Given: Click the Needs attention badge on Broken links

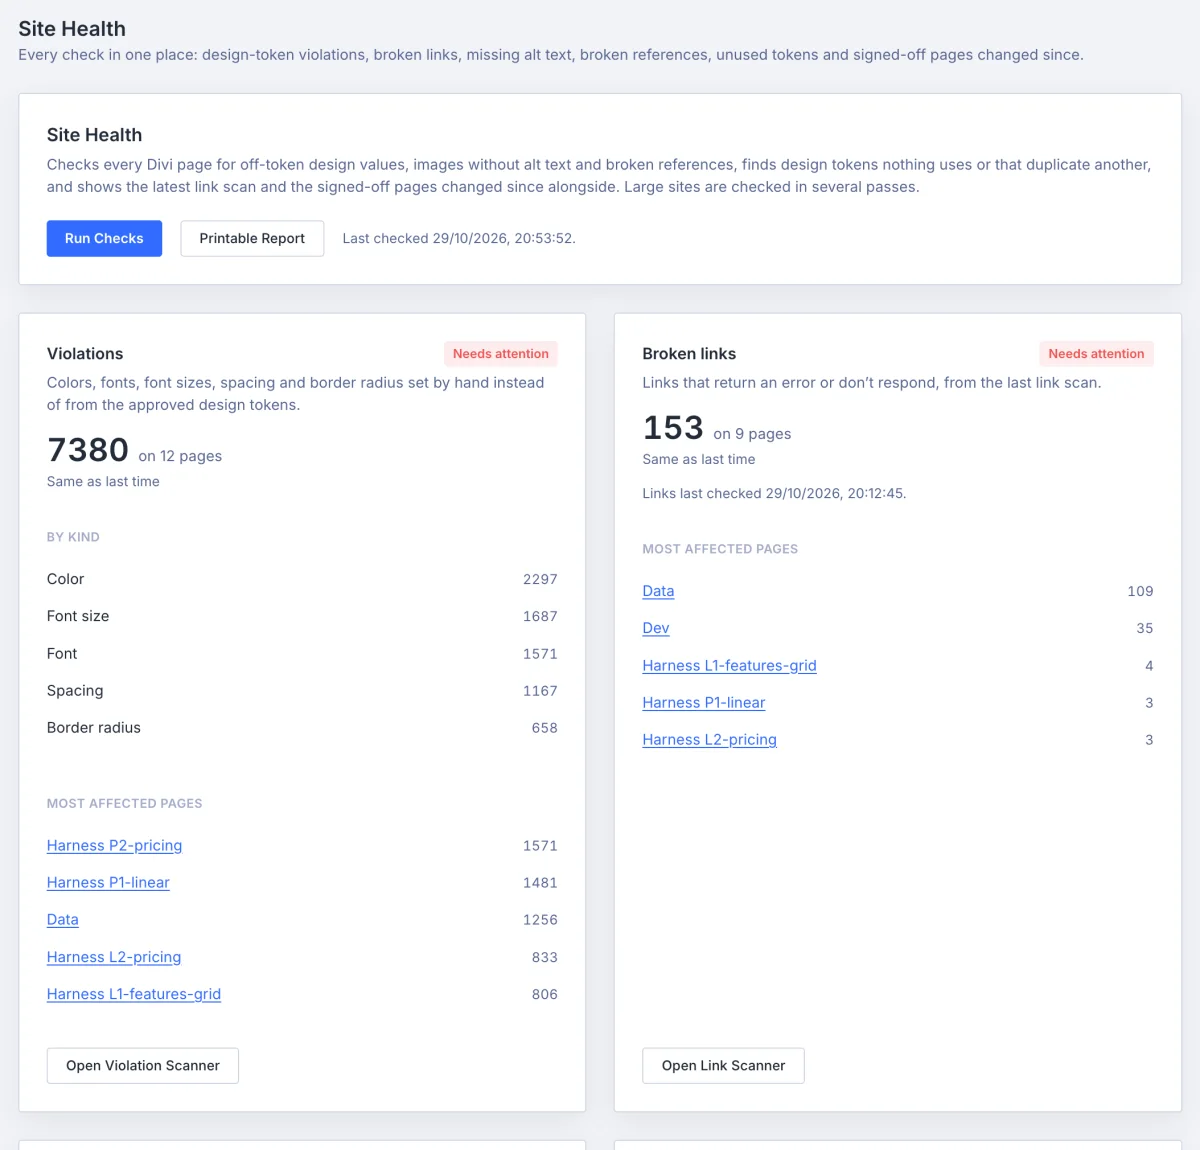Looking at the screenshot, I should tap(1096, 354).
